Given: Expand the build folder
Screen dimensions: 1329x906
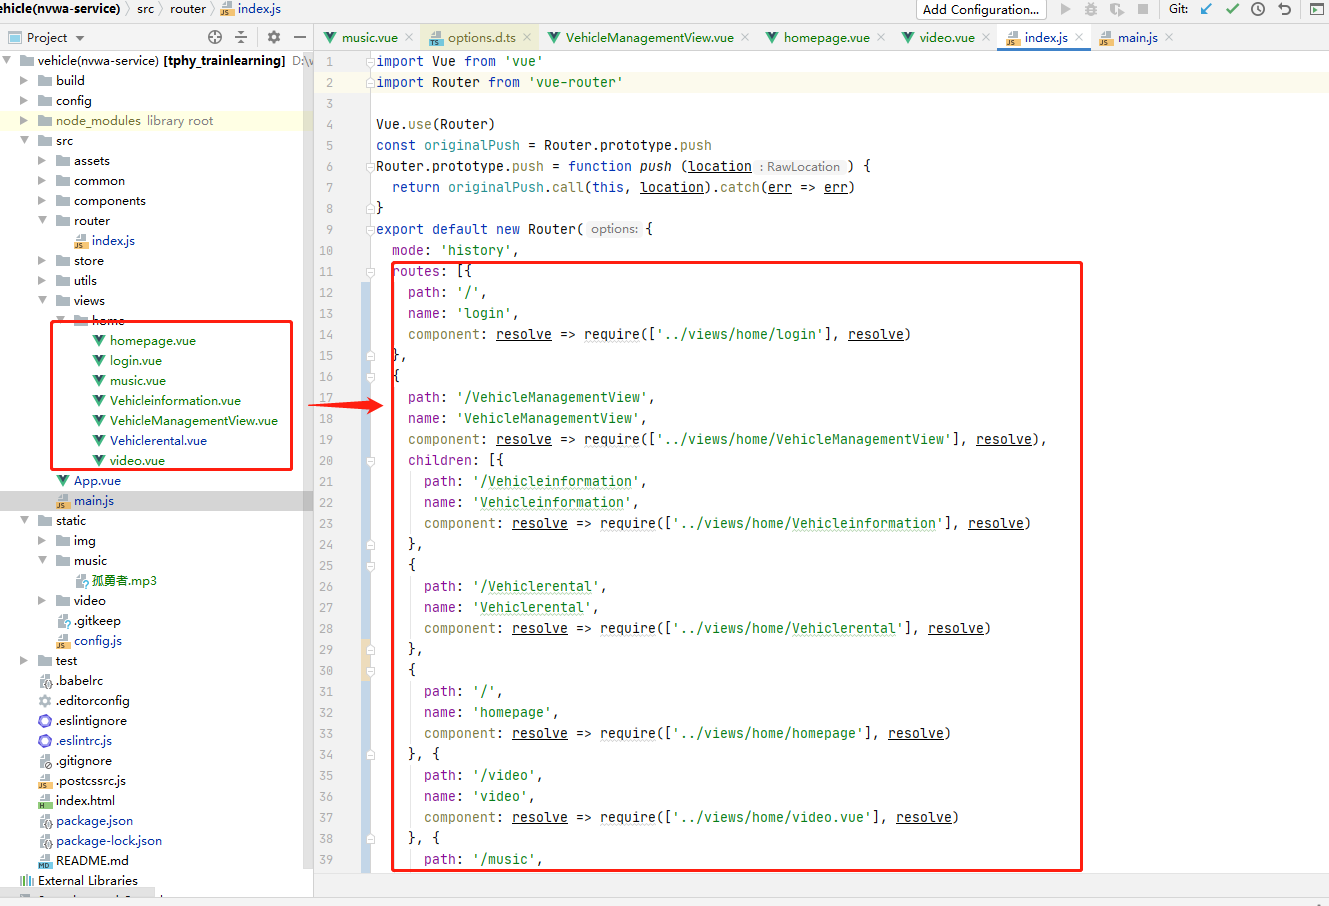Looking at the screenshot, I should coord(24,81).
